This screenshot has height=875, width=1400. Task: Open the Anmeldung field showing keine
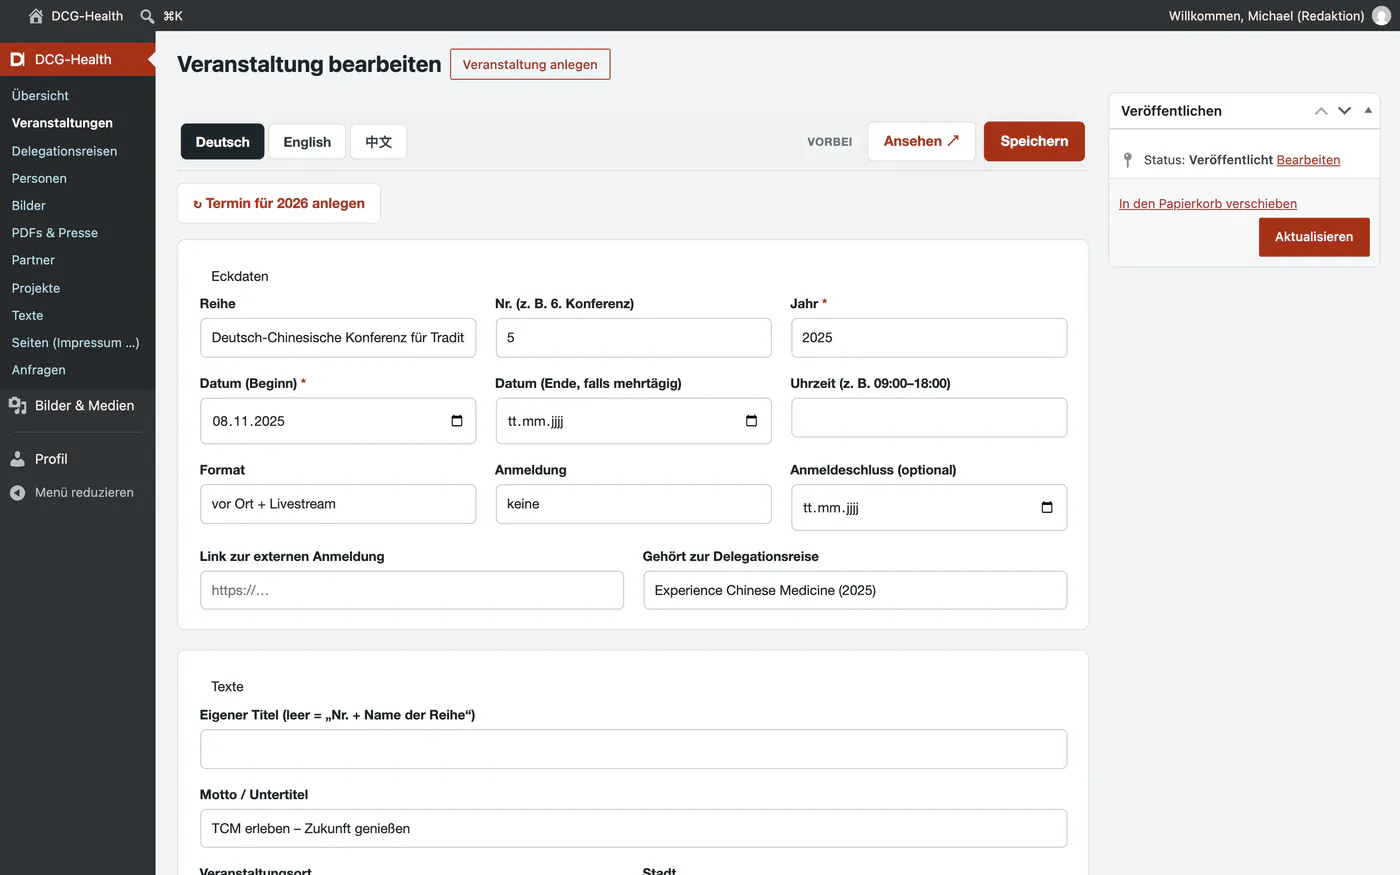[633, 504]
